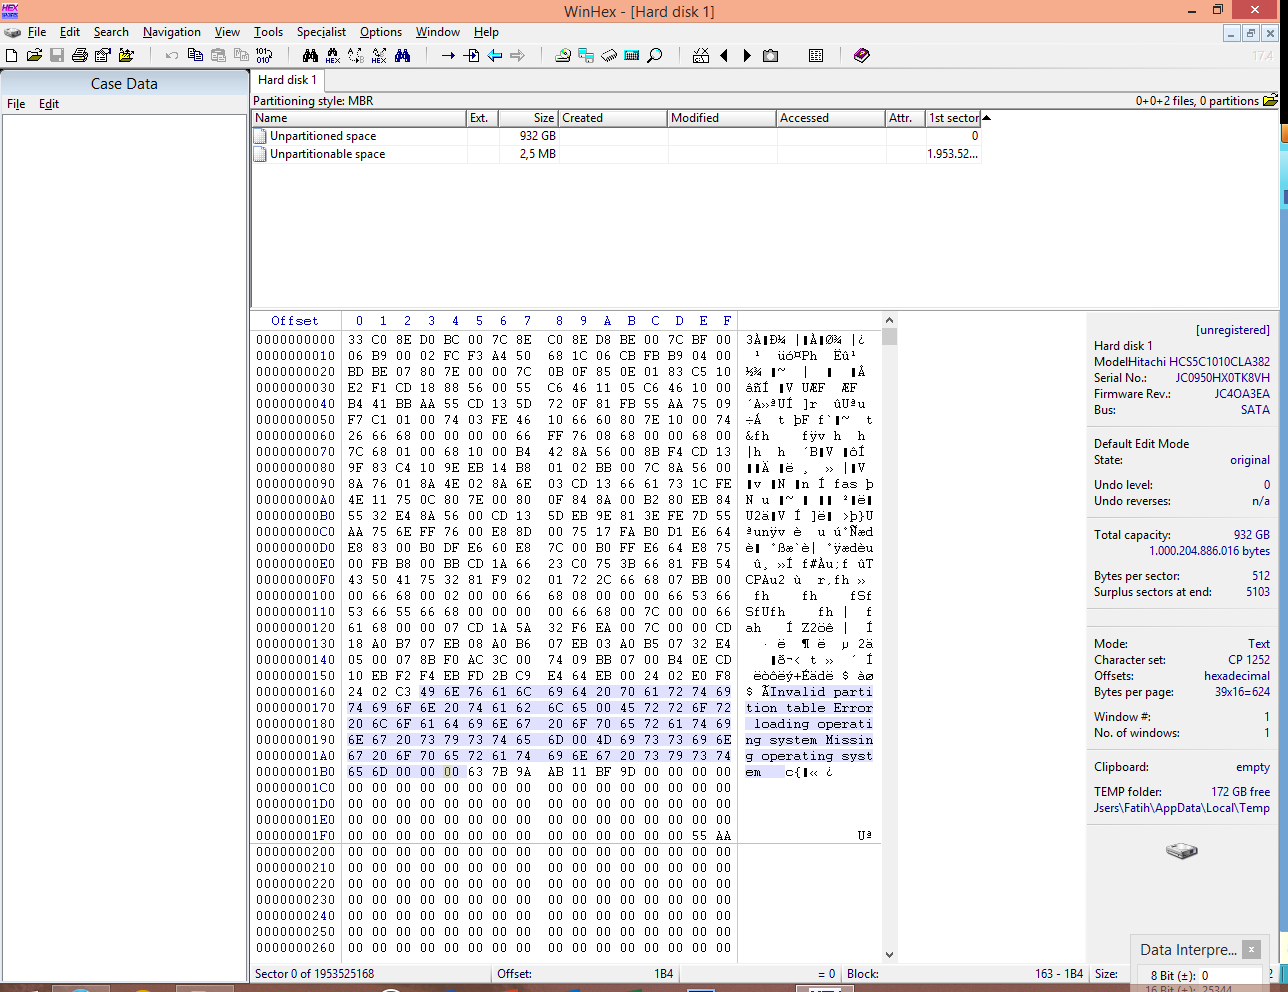The height and width of the screenshot is (992, 1288).
Task: Click the Open RAM chip icon
Action: click(609, 56)
